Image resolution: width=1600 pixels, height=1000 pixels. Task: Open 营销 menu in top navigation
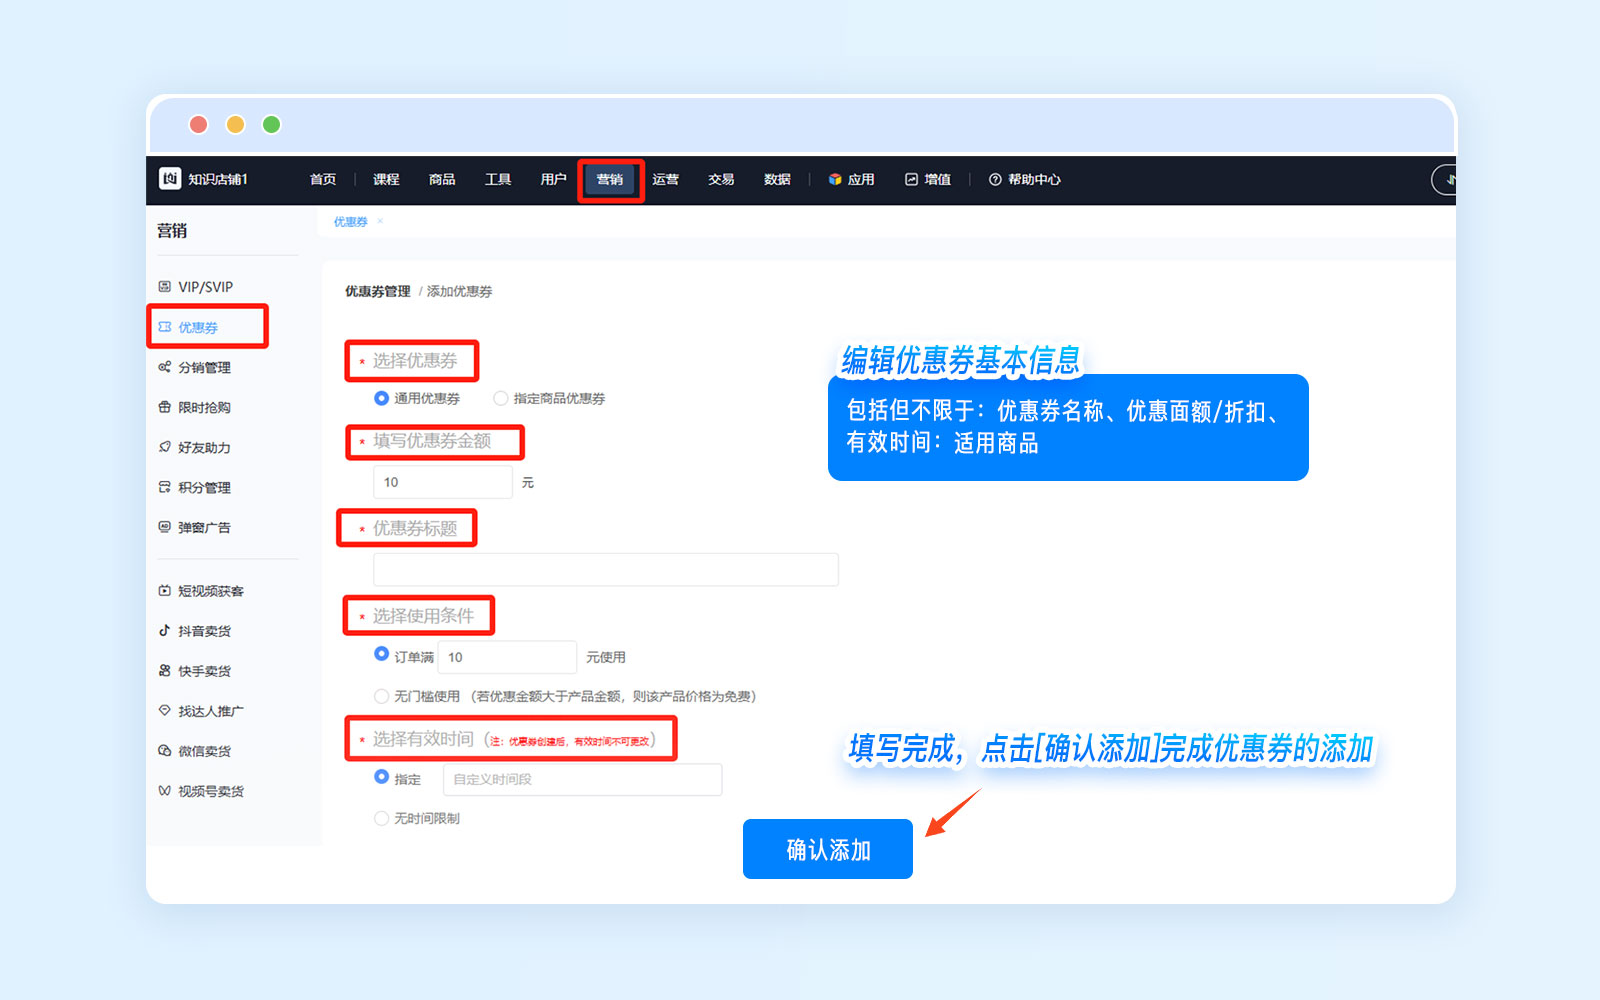click(x=610, y=180)
